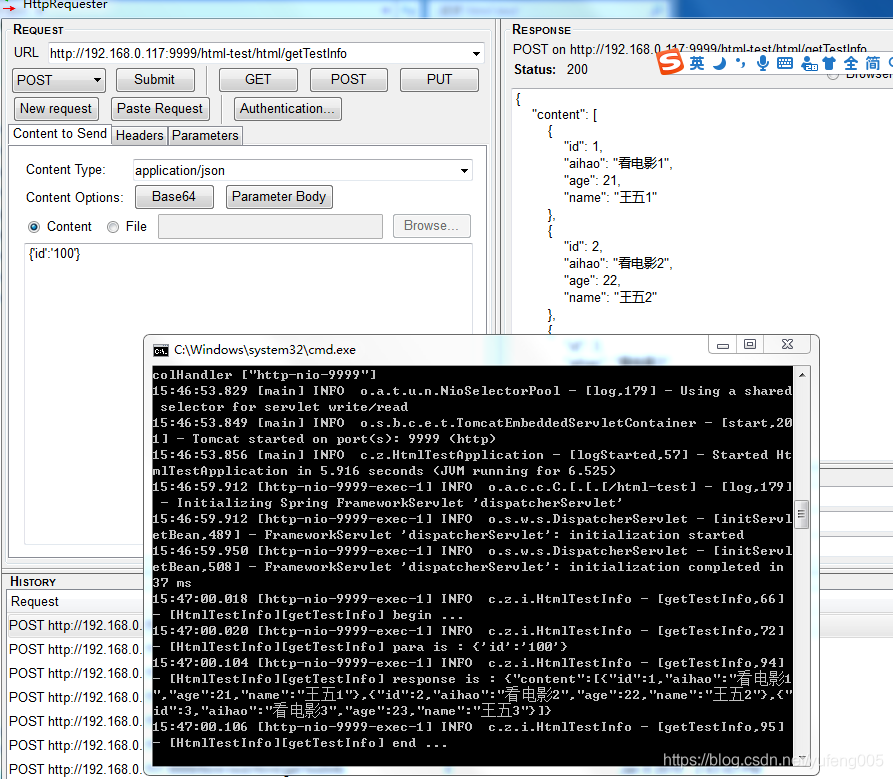This screenshot has height=779, width=893.
Task: Select the File radio button
Action: [x=111, y=226]
